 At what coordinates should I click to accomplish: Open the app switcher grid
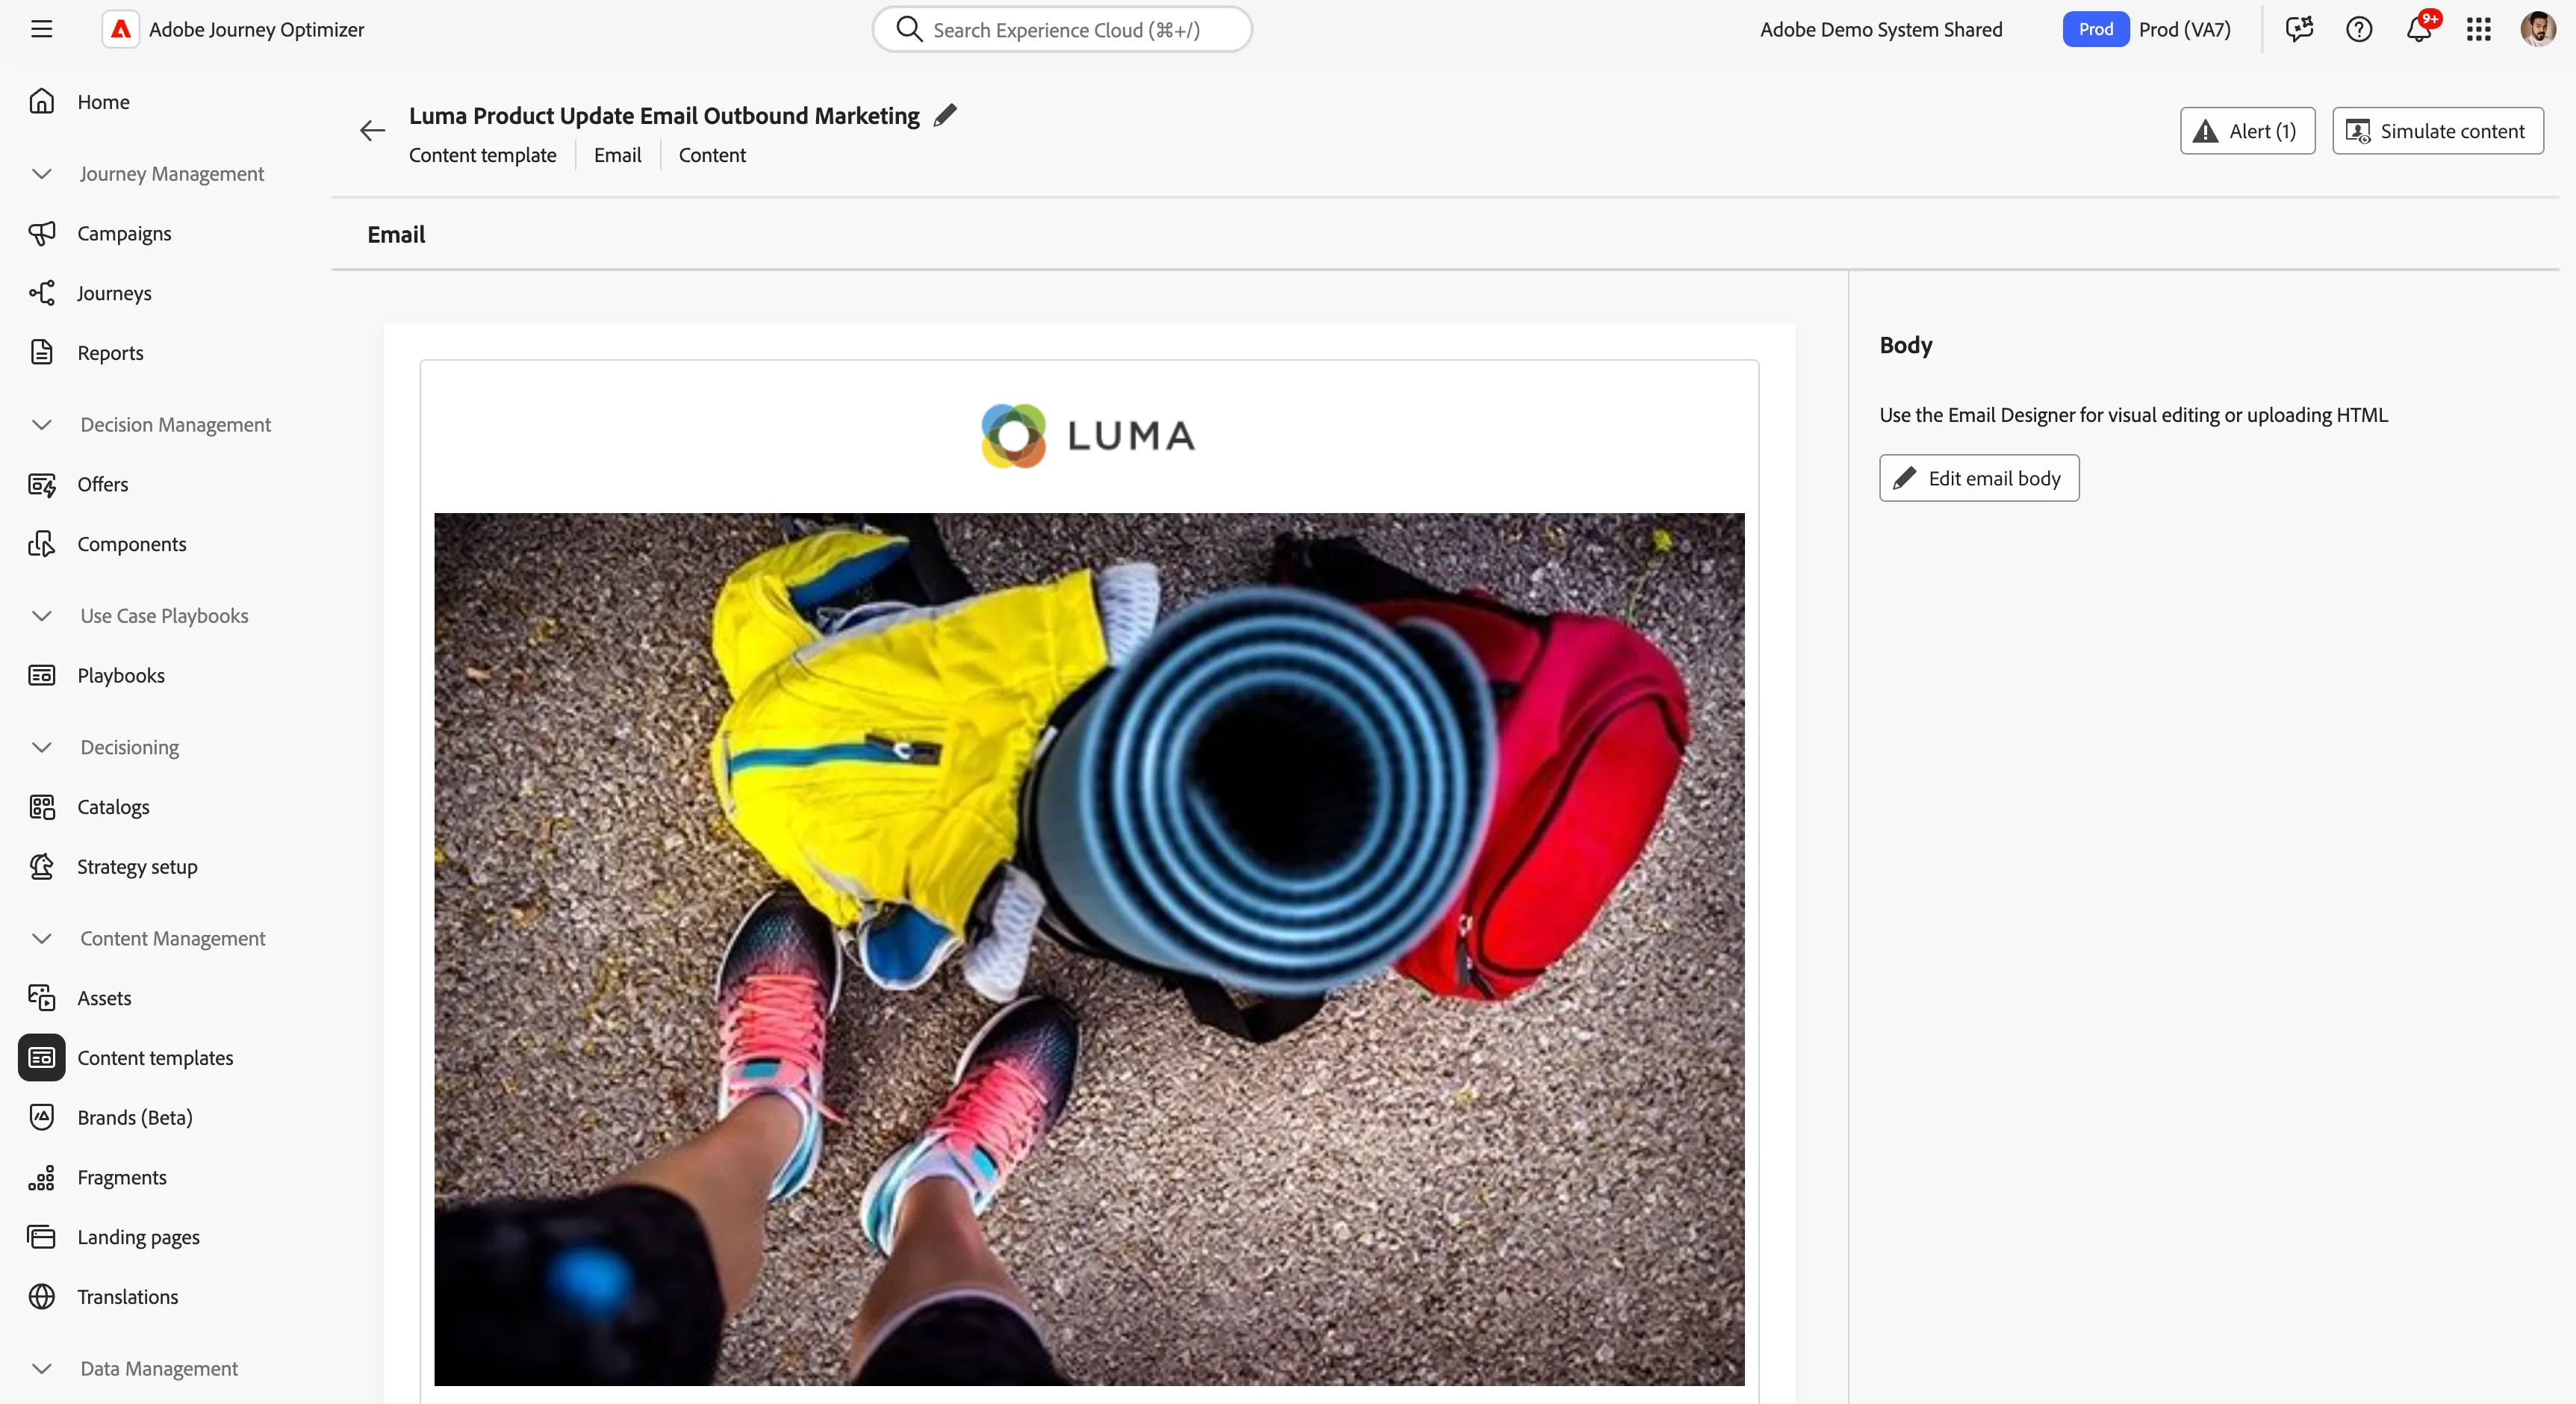click(x=2479, y=29)
